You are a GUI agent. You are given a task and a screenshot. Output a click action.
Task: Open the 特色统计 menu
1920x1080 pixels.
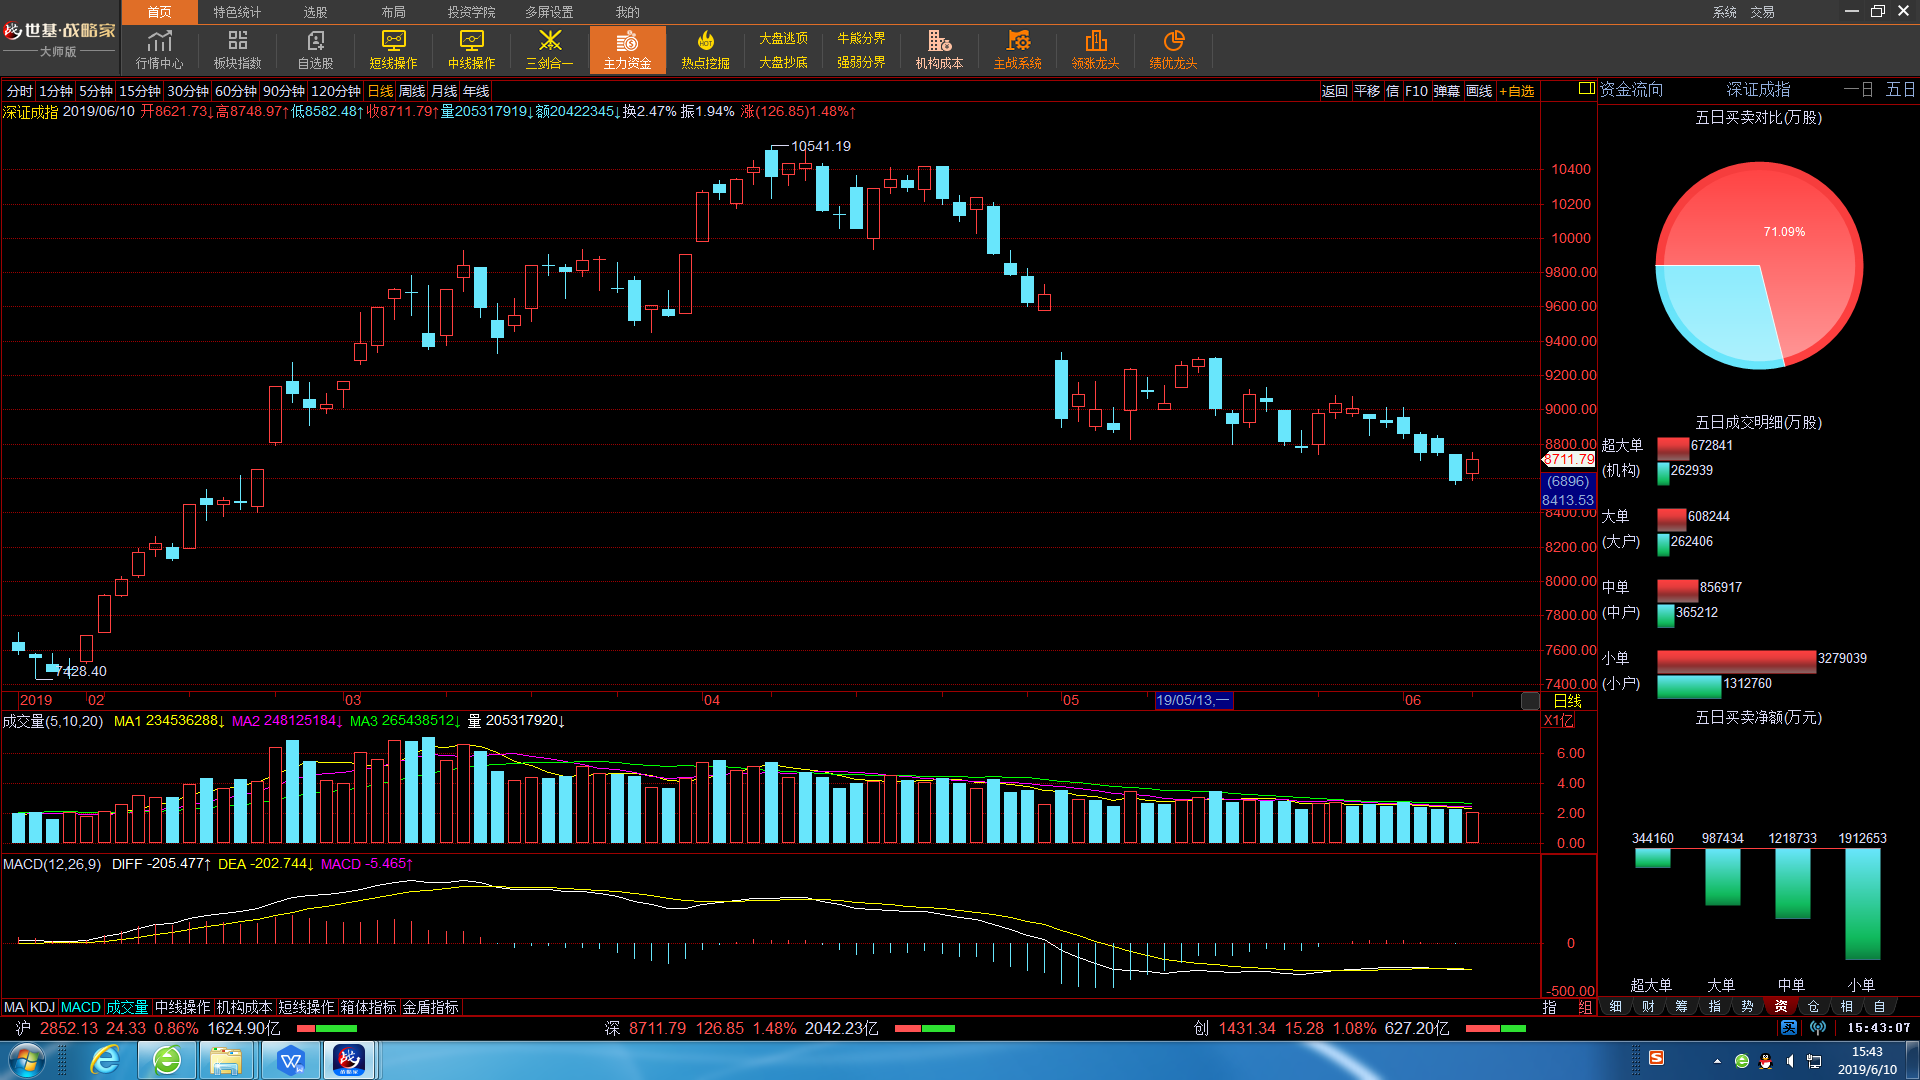237,12
